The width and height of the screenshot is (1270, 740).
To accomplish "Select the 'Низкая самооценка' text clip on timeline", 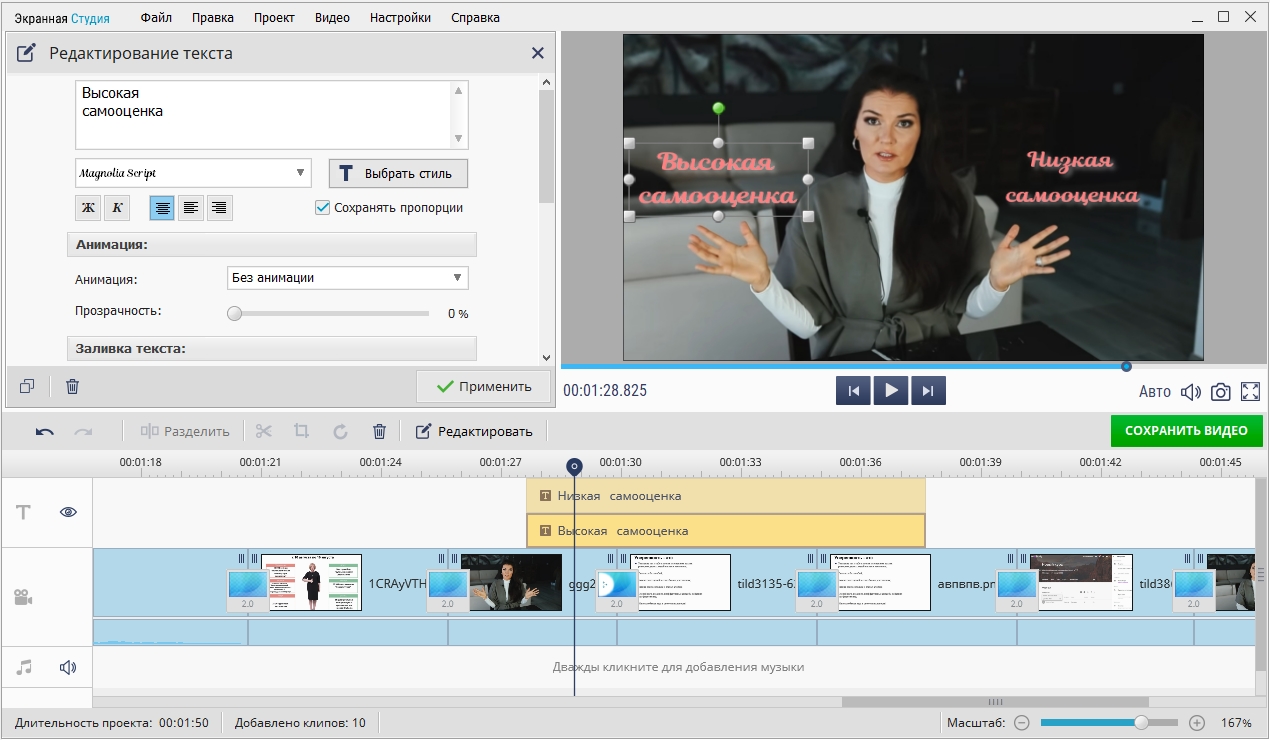I will coord(725,496).
